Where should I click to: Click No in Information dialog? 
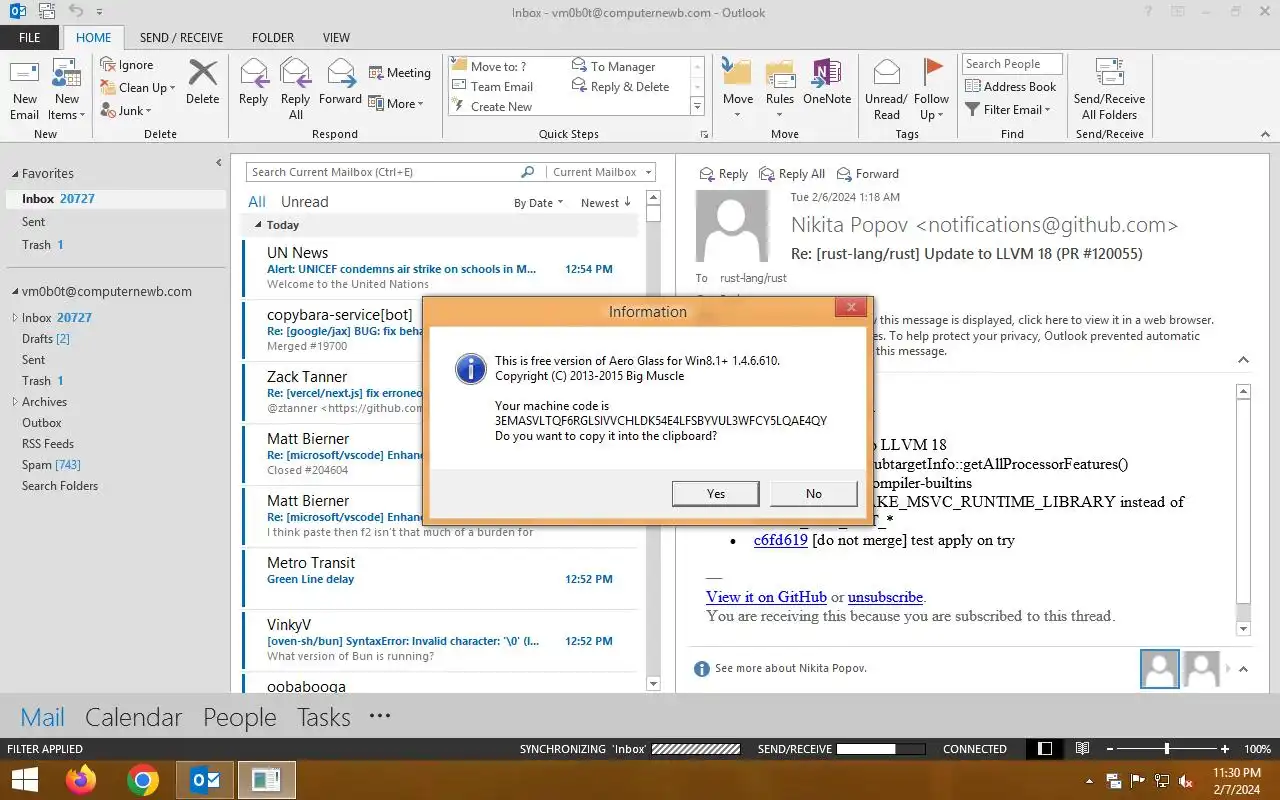(814, 493)
